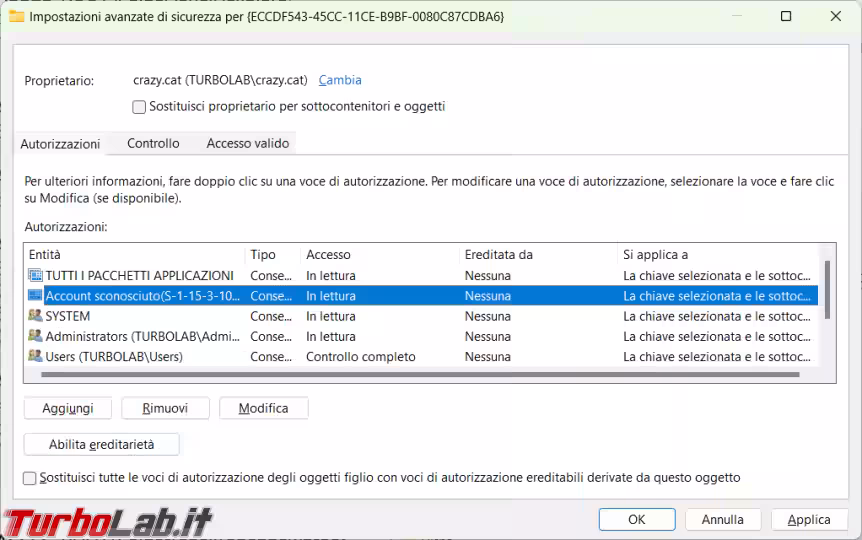Image resolution: width=862 pixels, height=540 pixels.
Task: Click the Account sconosciuto entry icon
Action: point(35,296)
